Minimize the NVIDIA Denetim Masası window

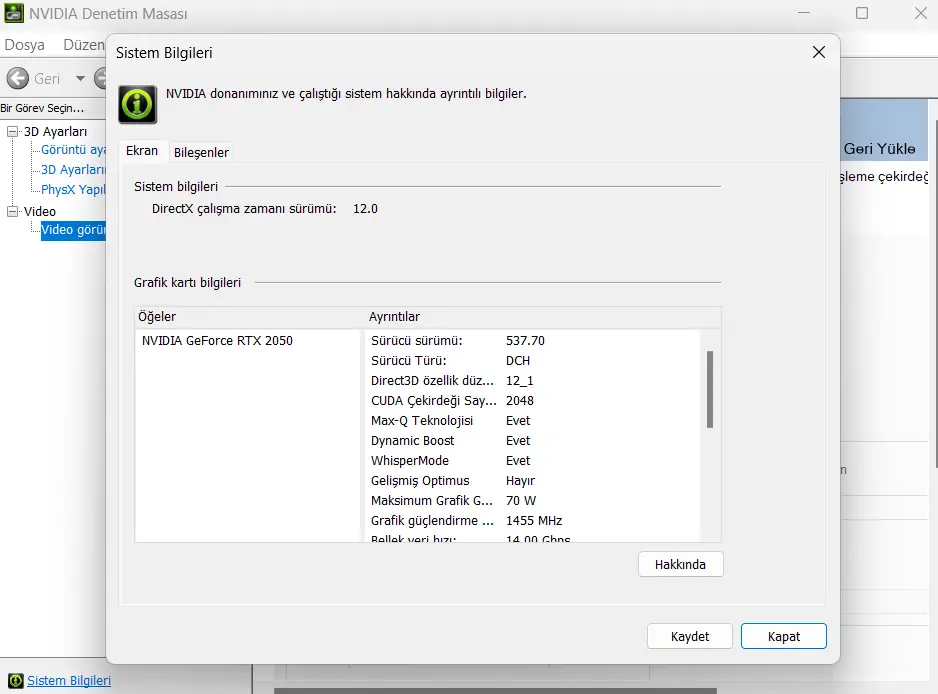pos(804,13)
